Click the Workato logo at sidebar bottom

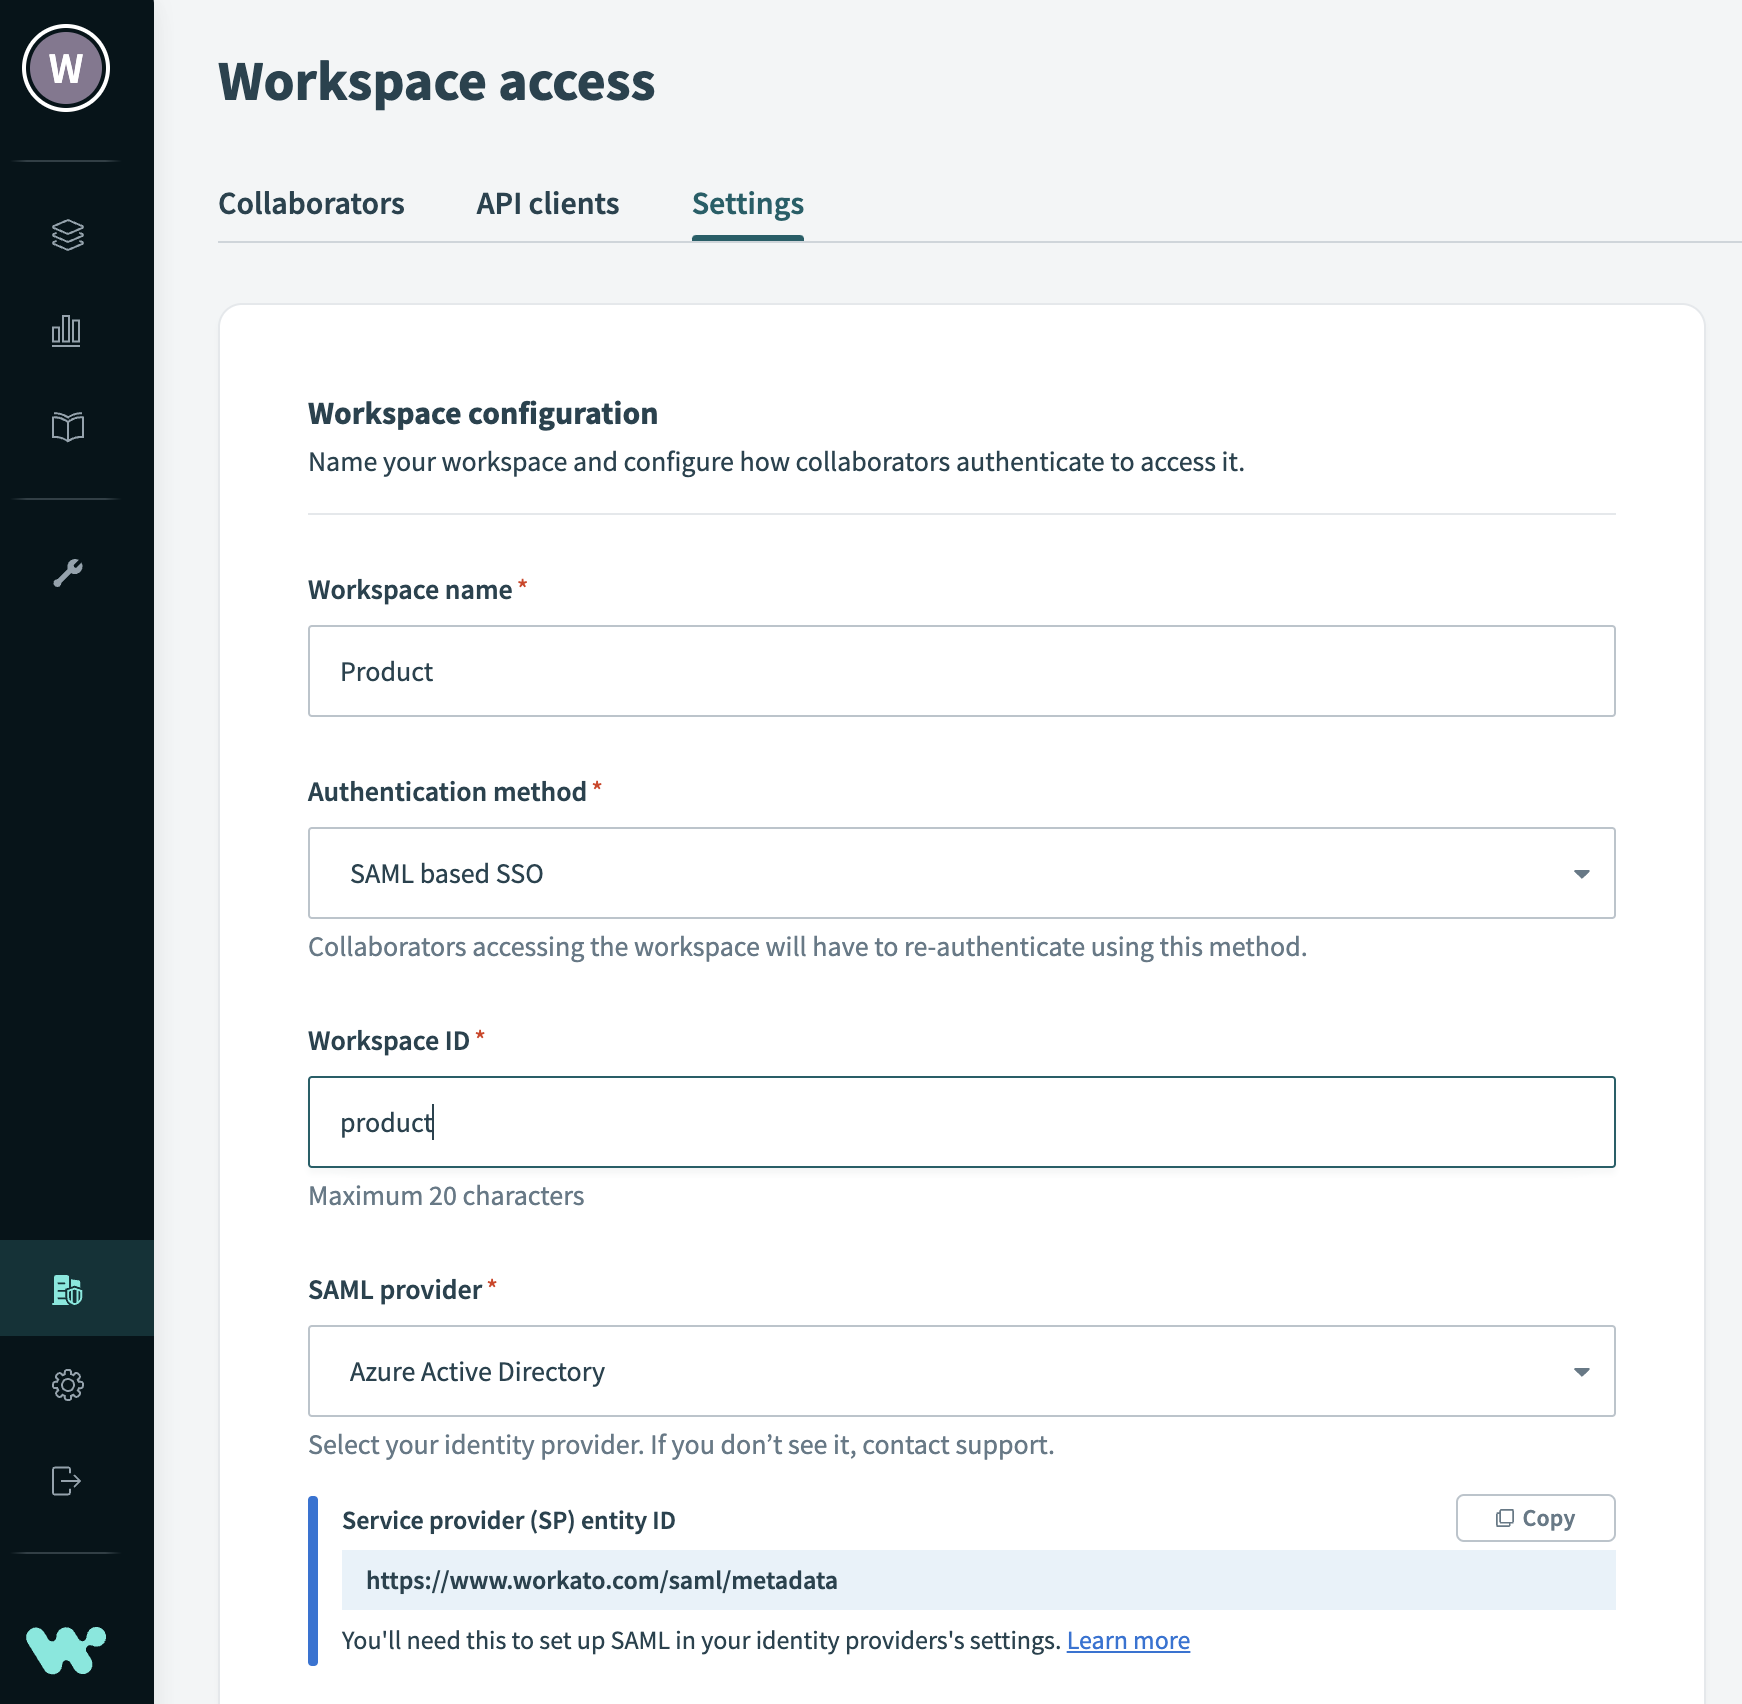point(66,1649)
